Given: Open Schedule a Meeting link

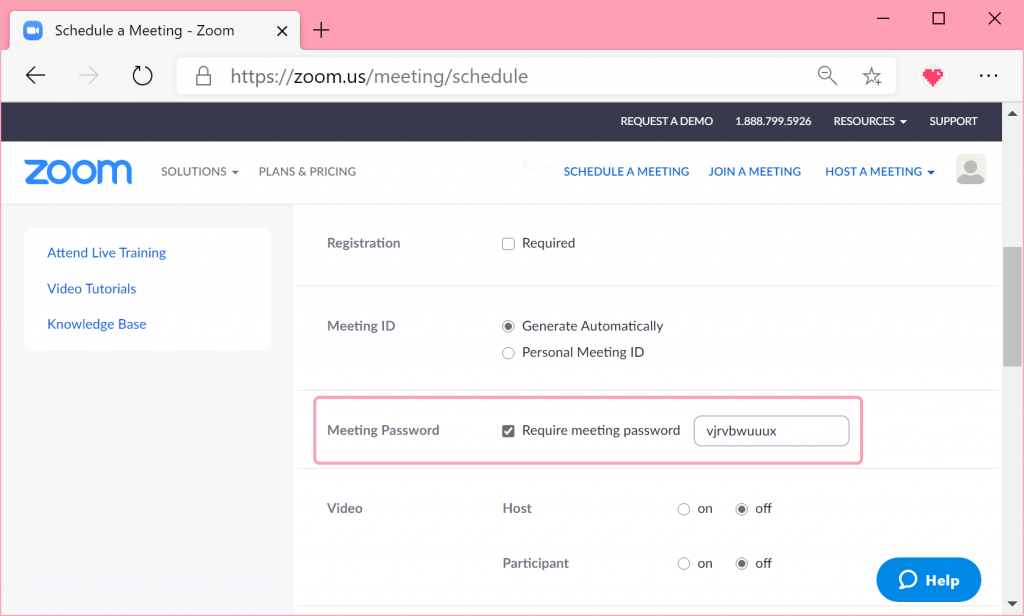Looking at the screenshot, I should pos(626,171).
